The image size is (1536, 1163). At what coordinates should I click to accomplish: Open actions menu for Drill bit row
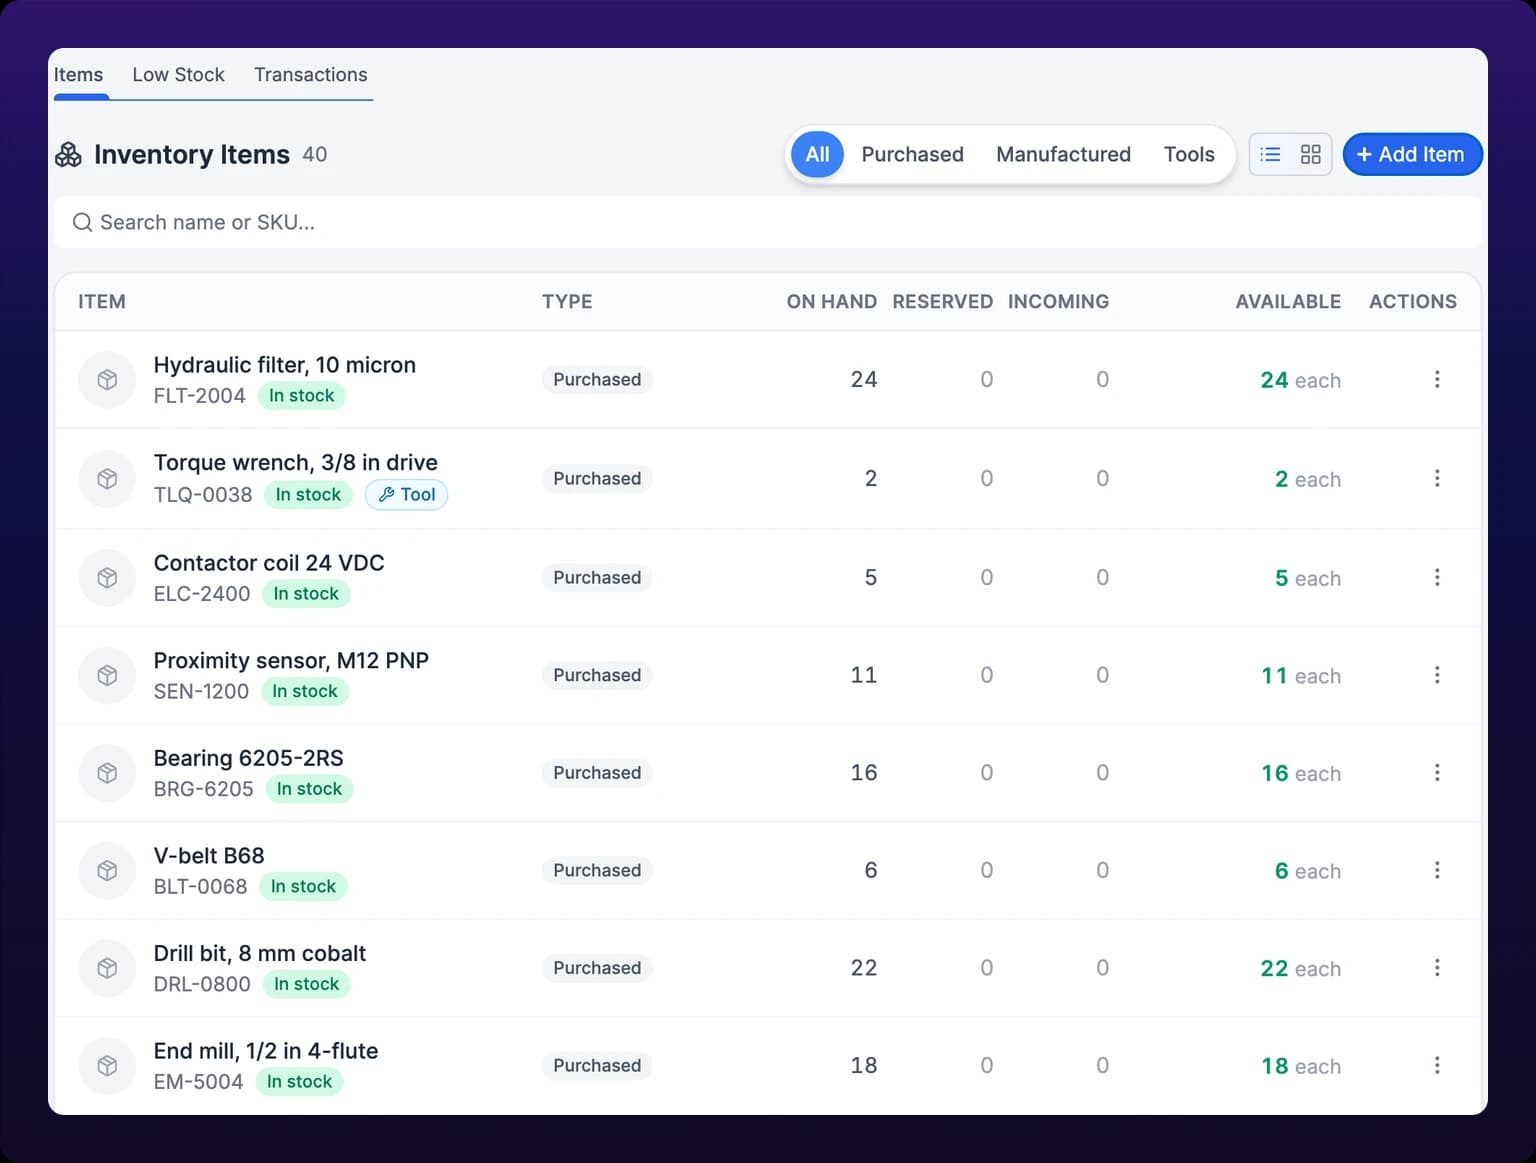tap(1437, 967)
